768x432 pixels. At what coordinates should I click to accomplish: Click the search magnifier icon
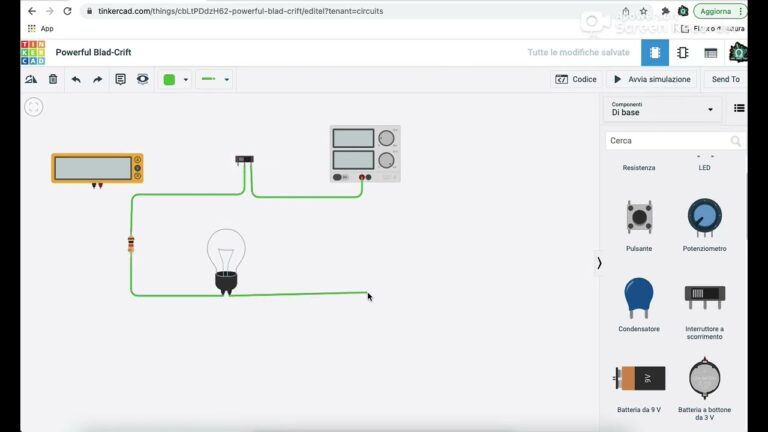tap(736, 141)
